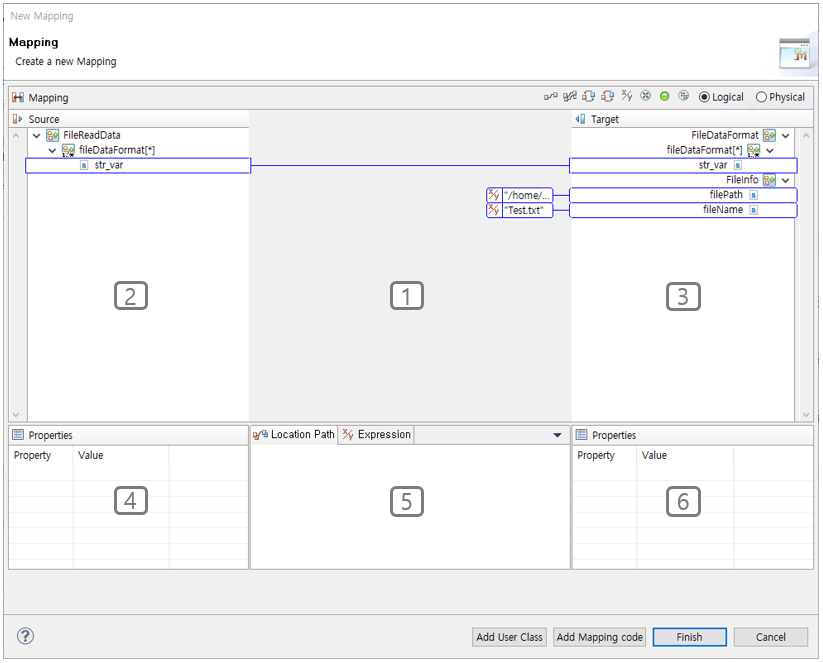Switch to the Location Path tab
Viewport: 823px width, 663px height.
pos(294,434)
